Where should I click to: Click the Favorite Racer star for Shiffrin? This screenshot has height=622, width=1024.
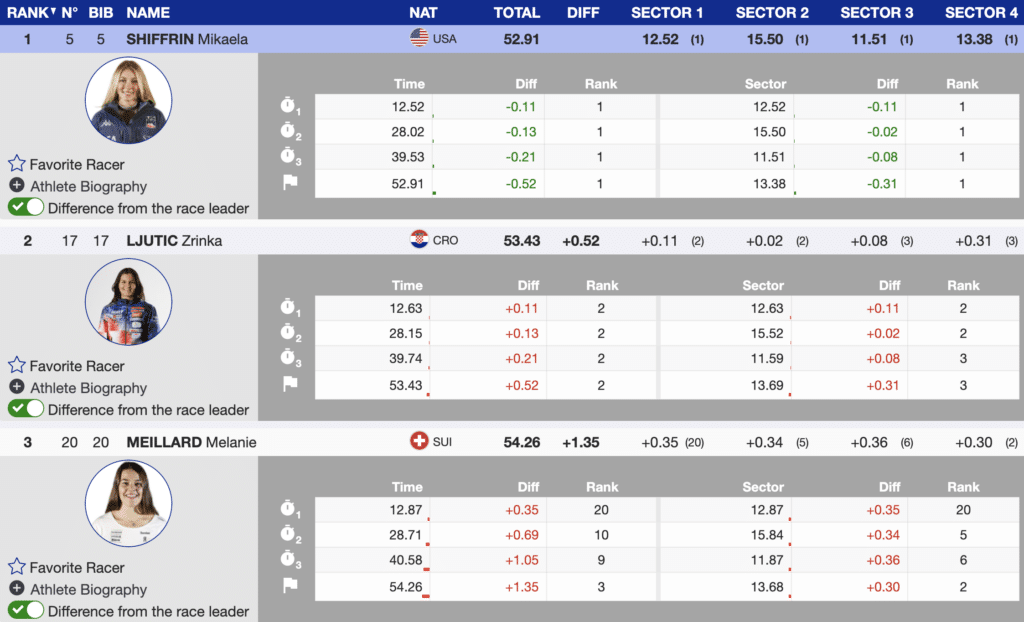17,164
